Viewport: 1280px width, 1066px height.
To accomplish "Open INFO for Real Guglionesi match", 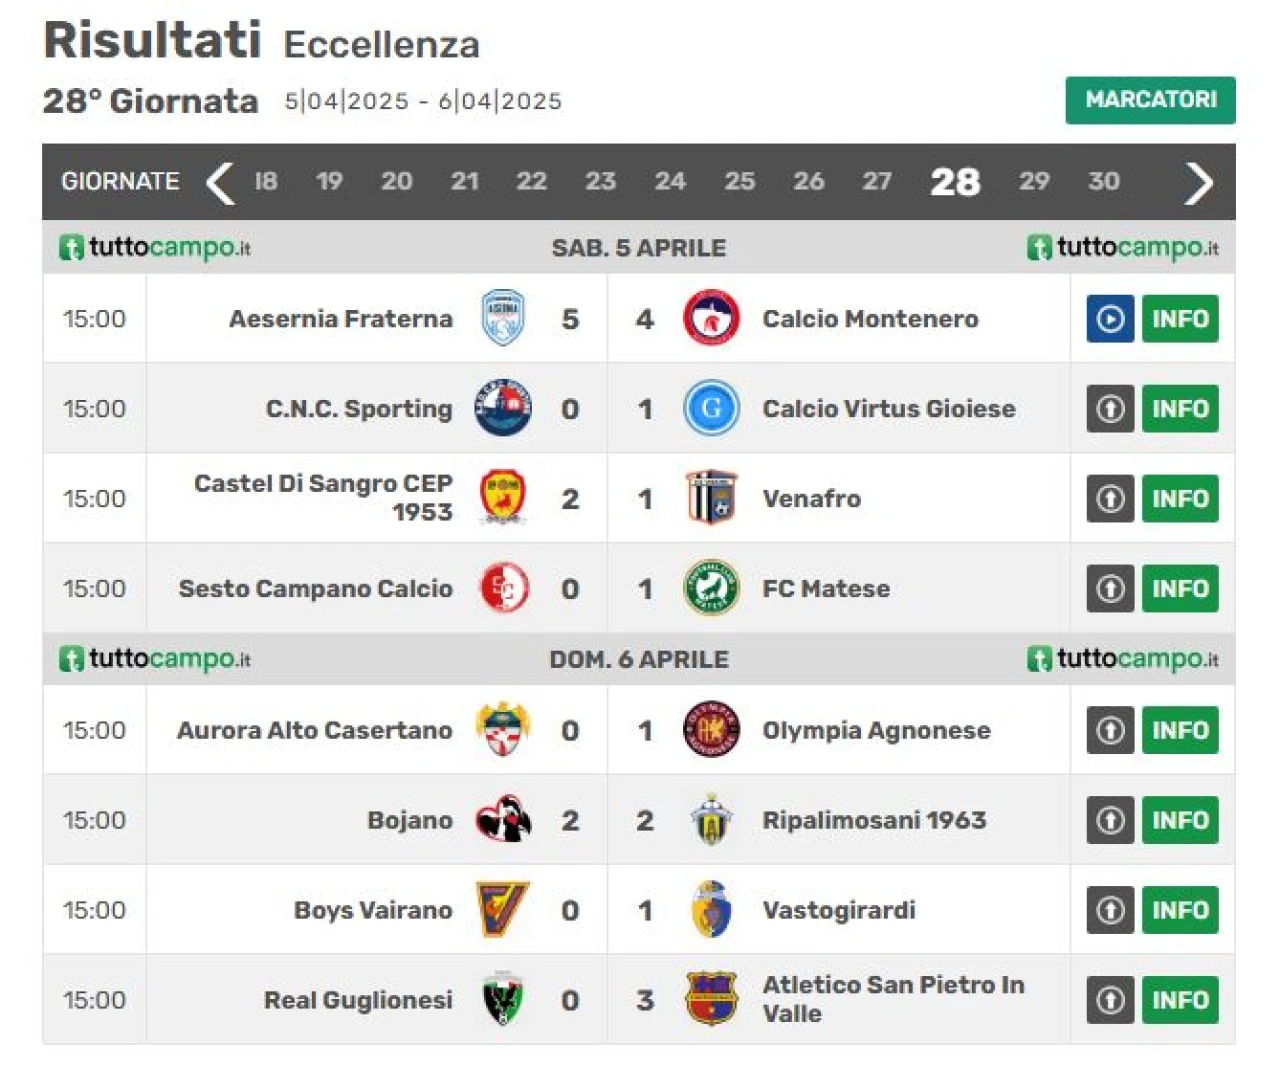I will click(1180, 1000).
